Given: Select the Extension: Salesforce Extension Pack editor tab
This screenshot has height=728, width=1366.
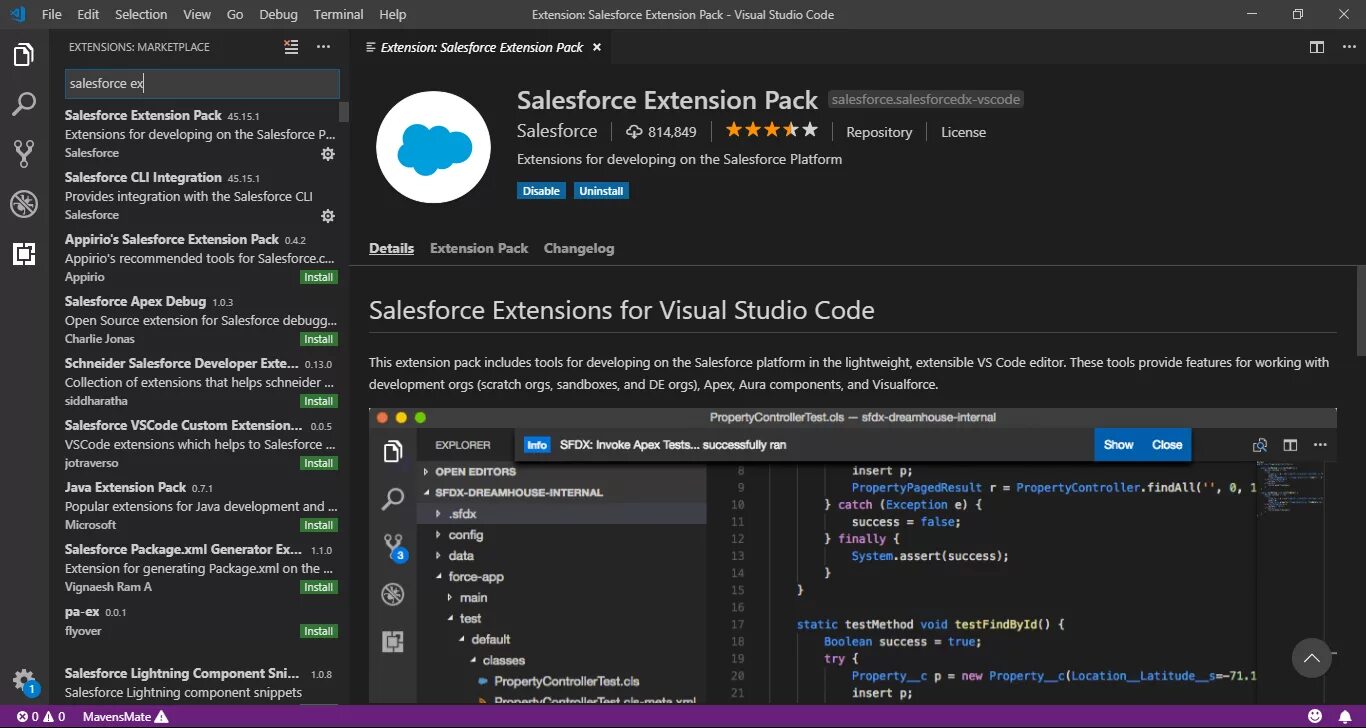Looking at the screenshot, I should [x=481, y=47].
